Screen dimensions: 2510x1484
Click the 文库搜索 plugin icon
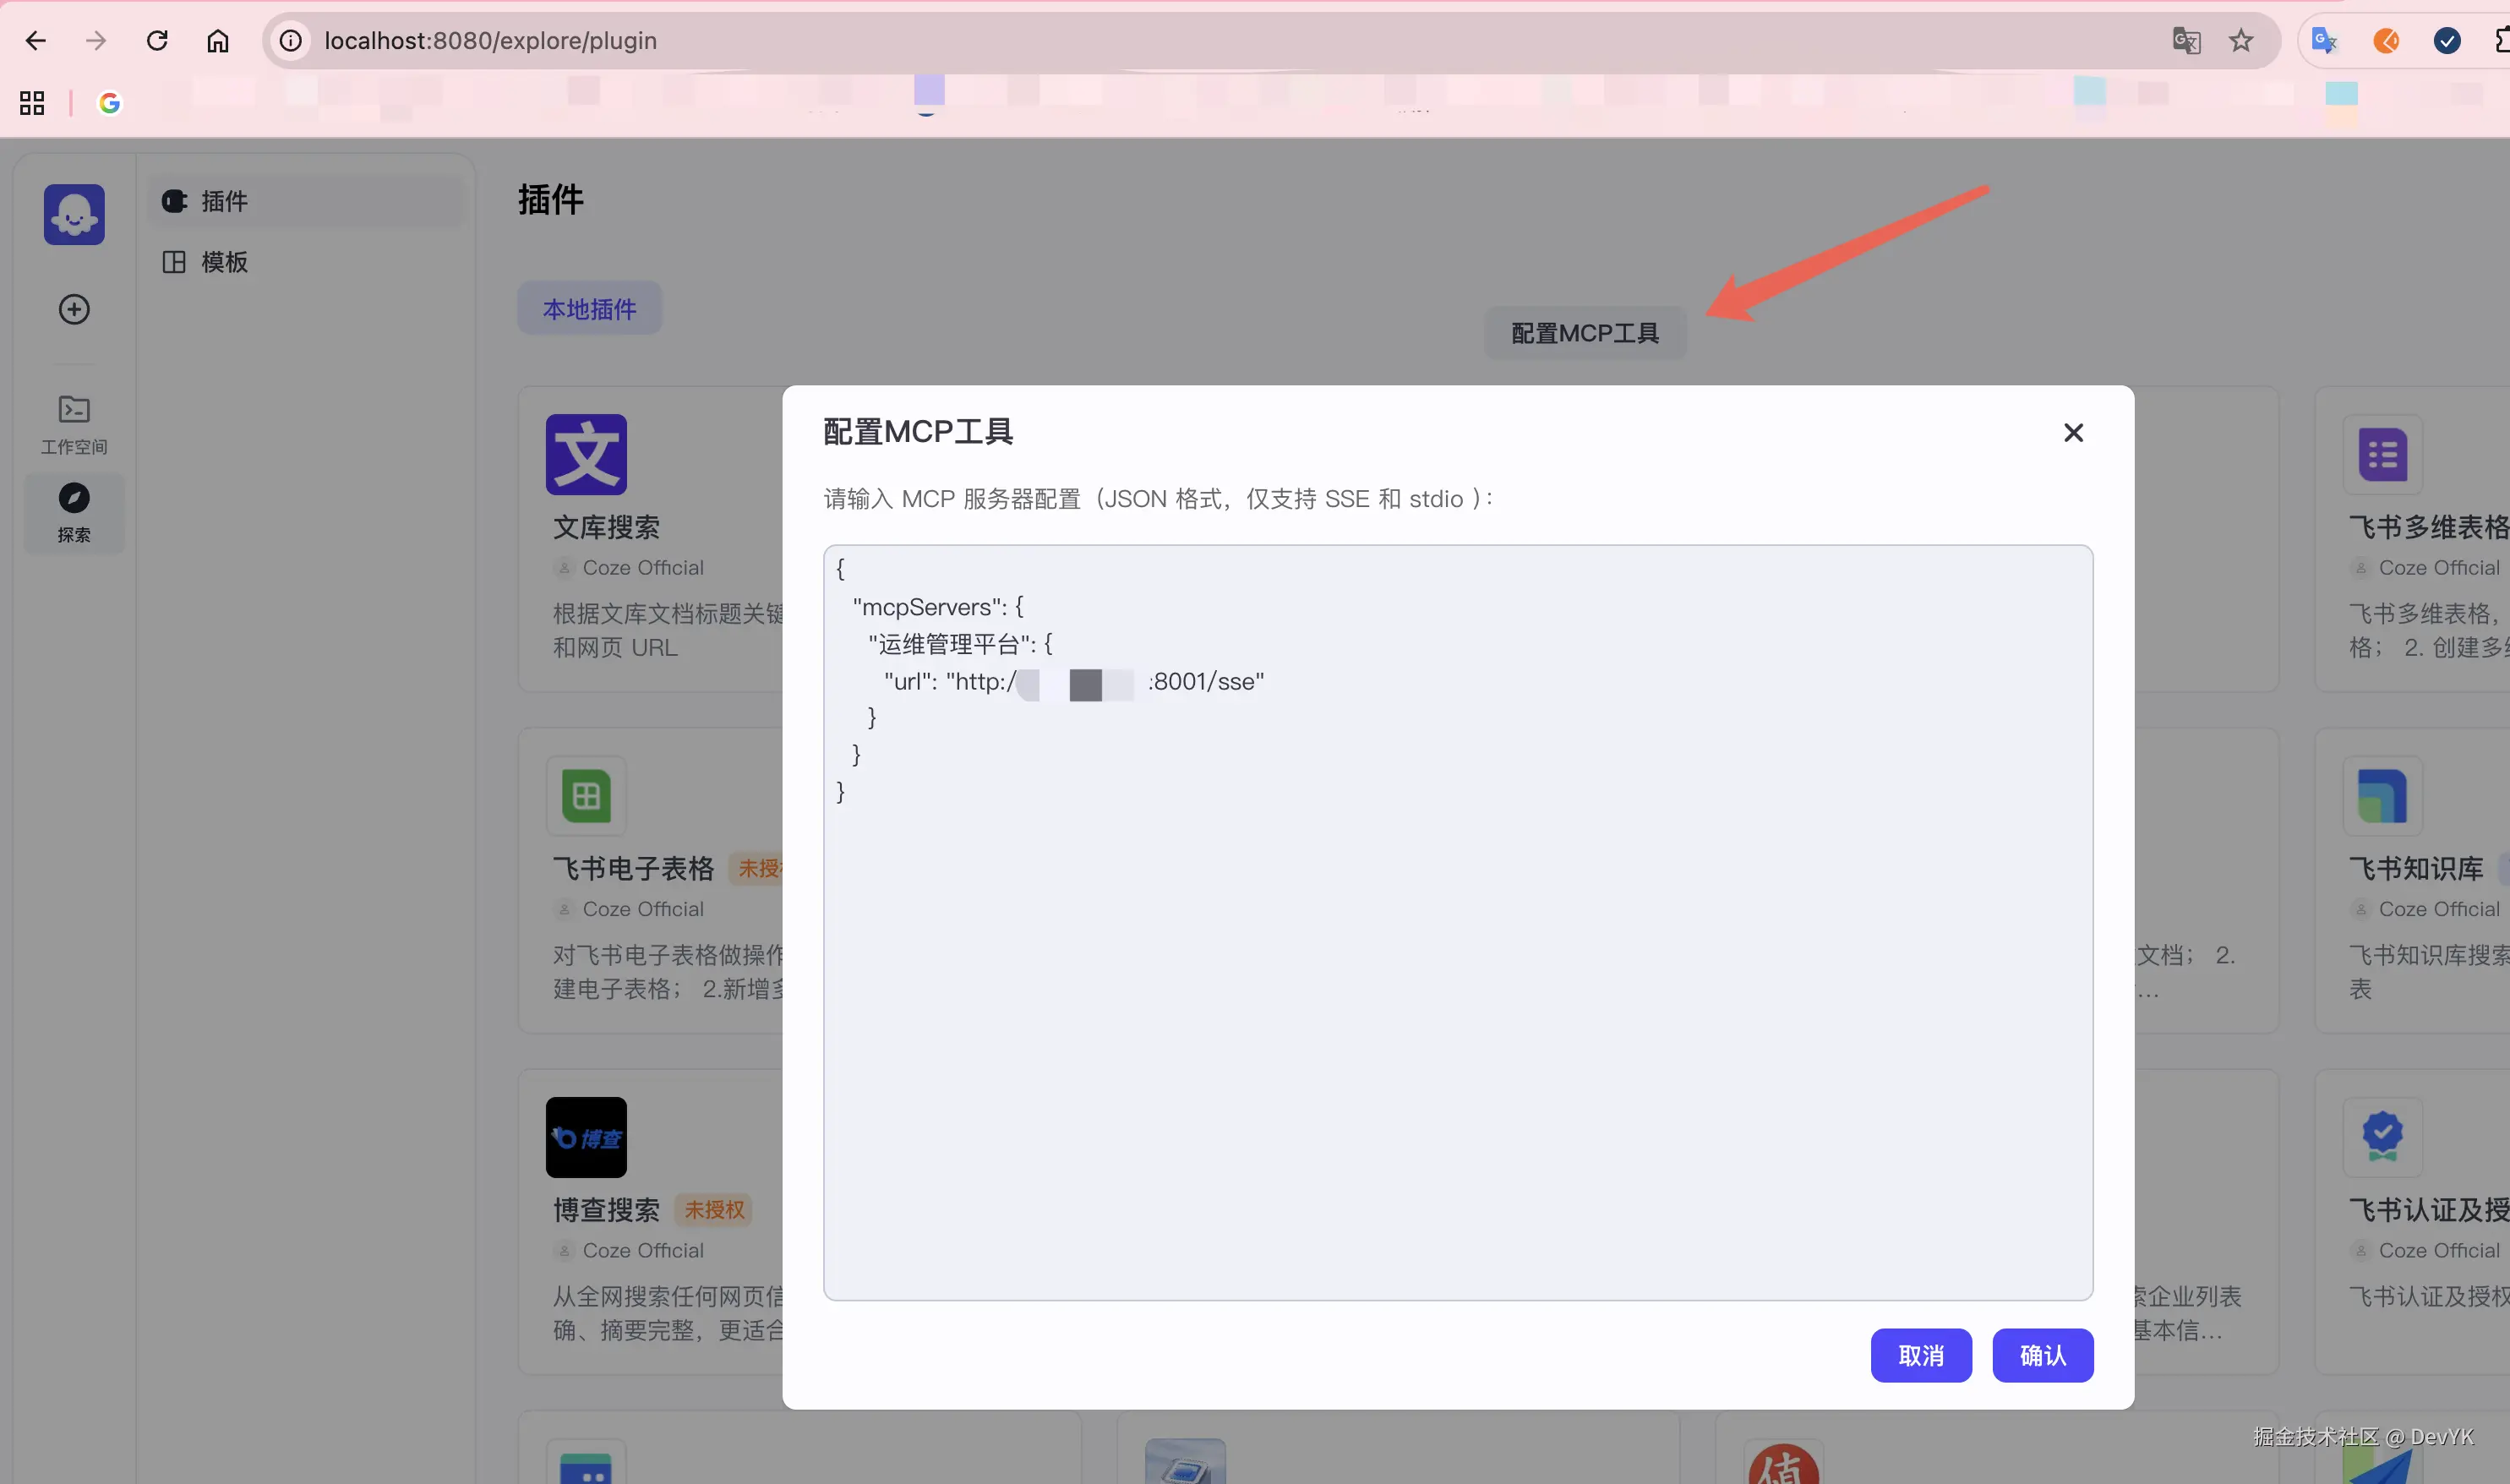click(586, 454)
